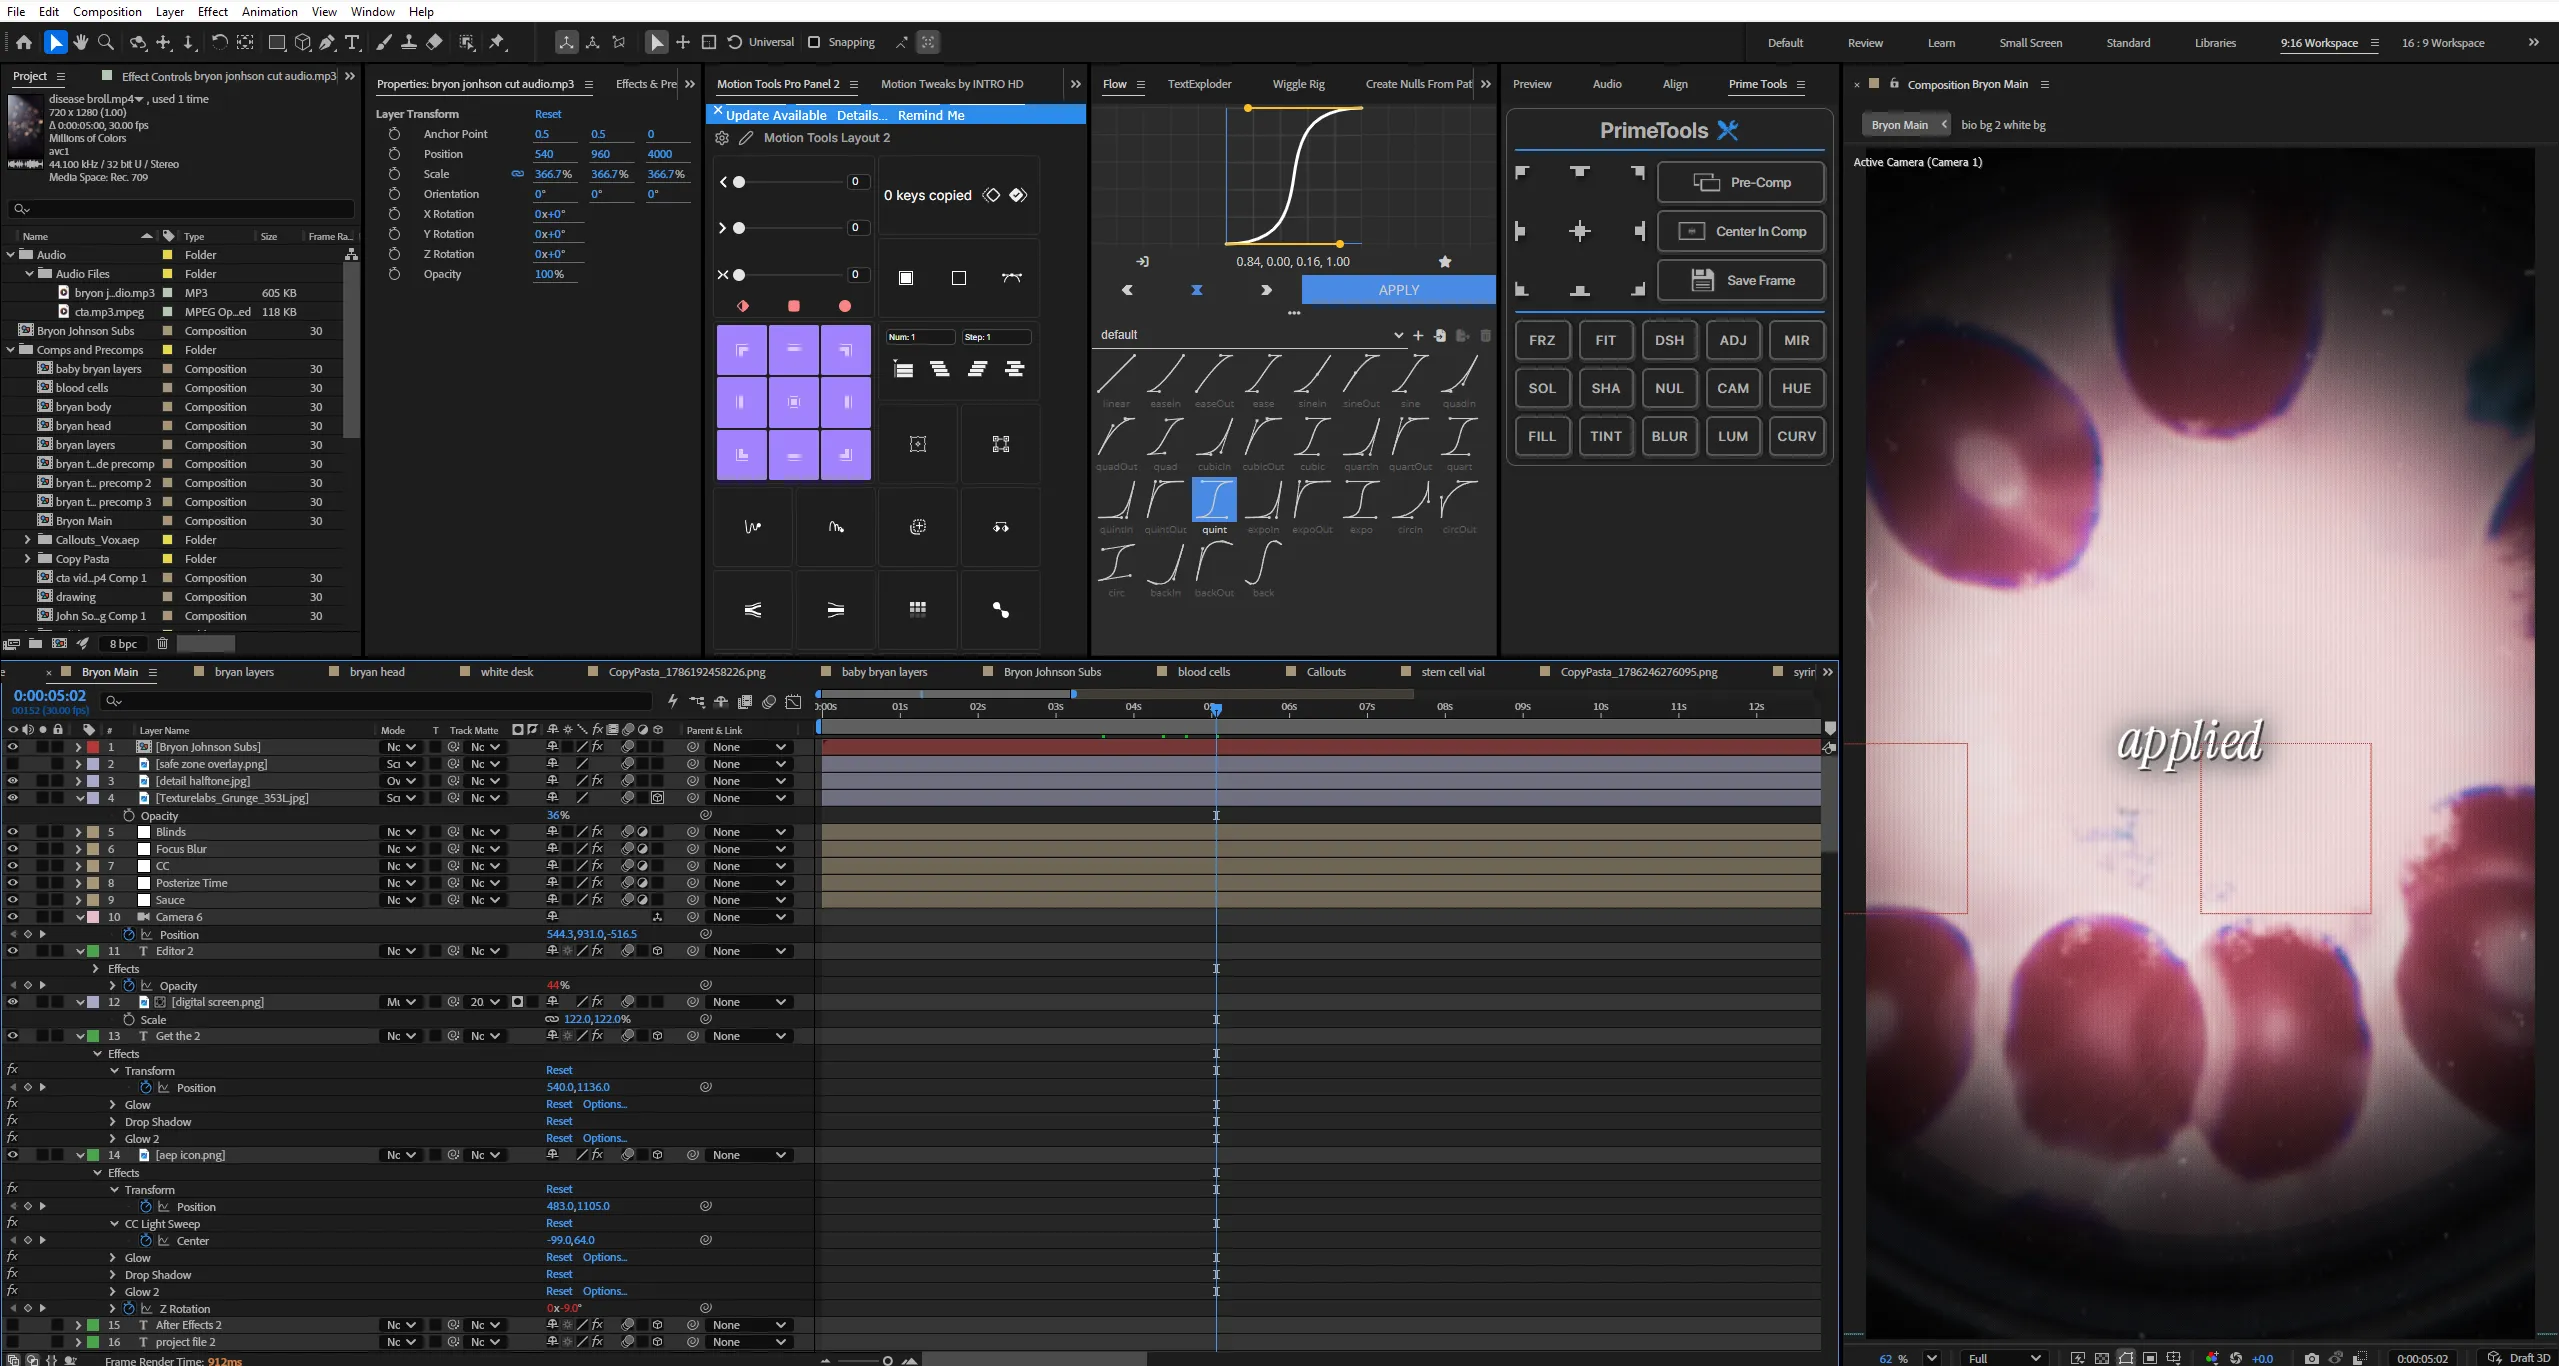Select the Puppet Pin tool

click(497, 42)
